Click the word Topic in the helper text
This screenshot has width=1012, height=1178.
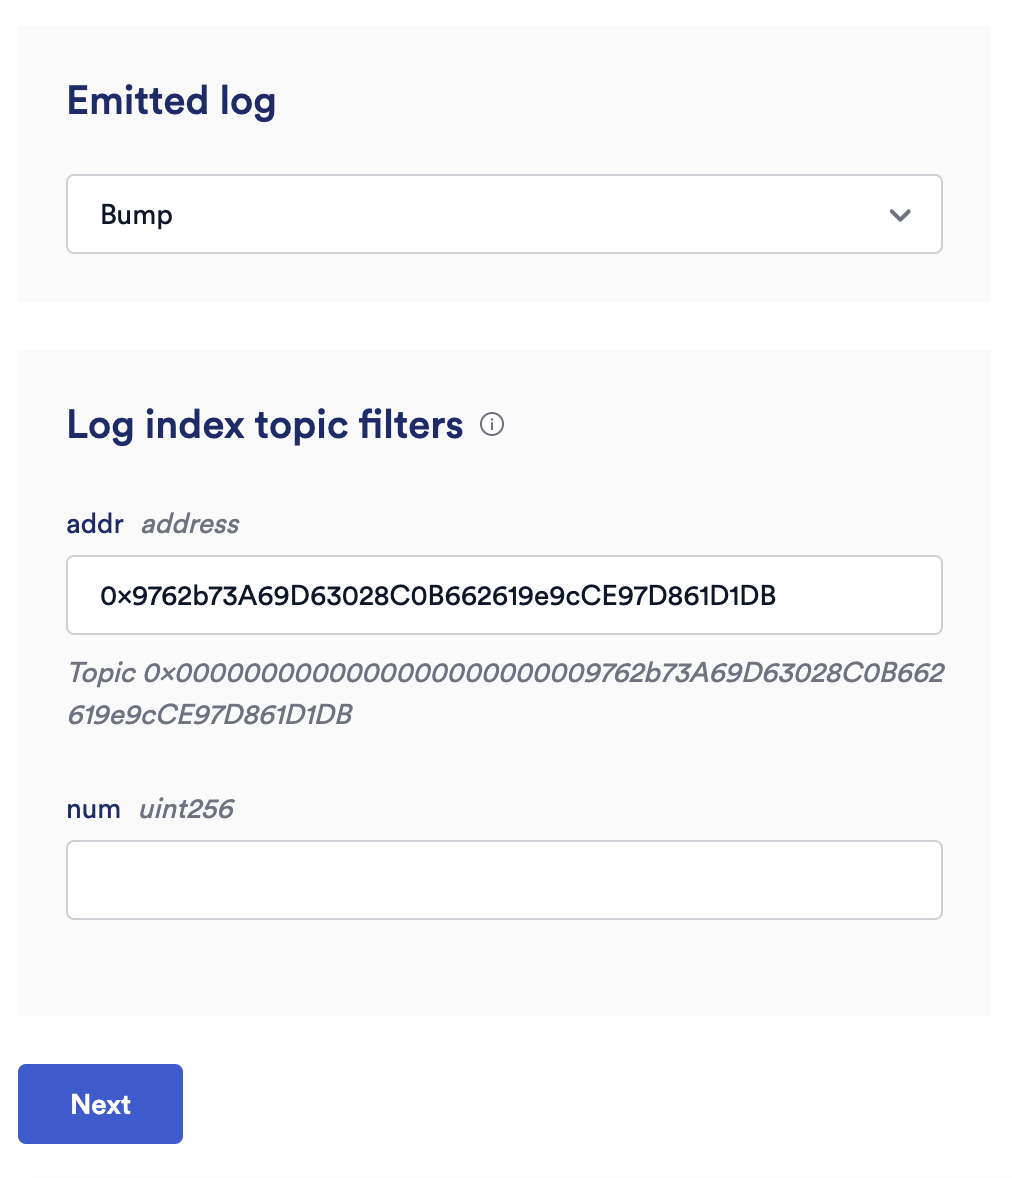pyautogui.click(x=101, y=673)
